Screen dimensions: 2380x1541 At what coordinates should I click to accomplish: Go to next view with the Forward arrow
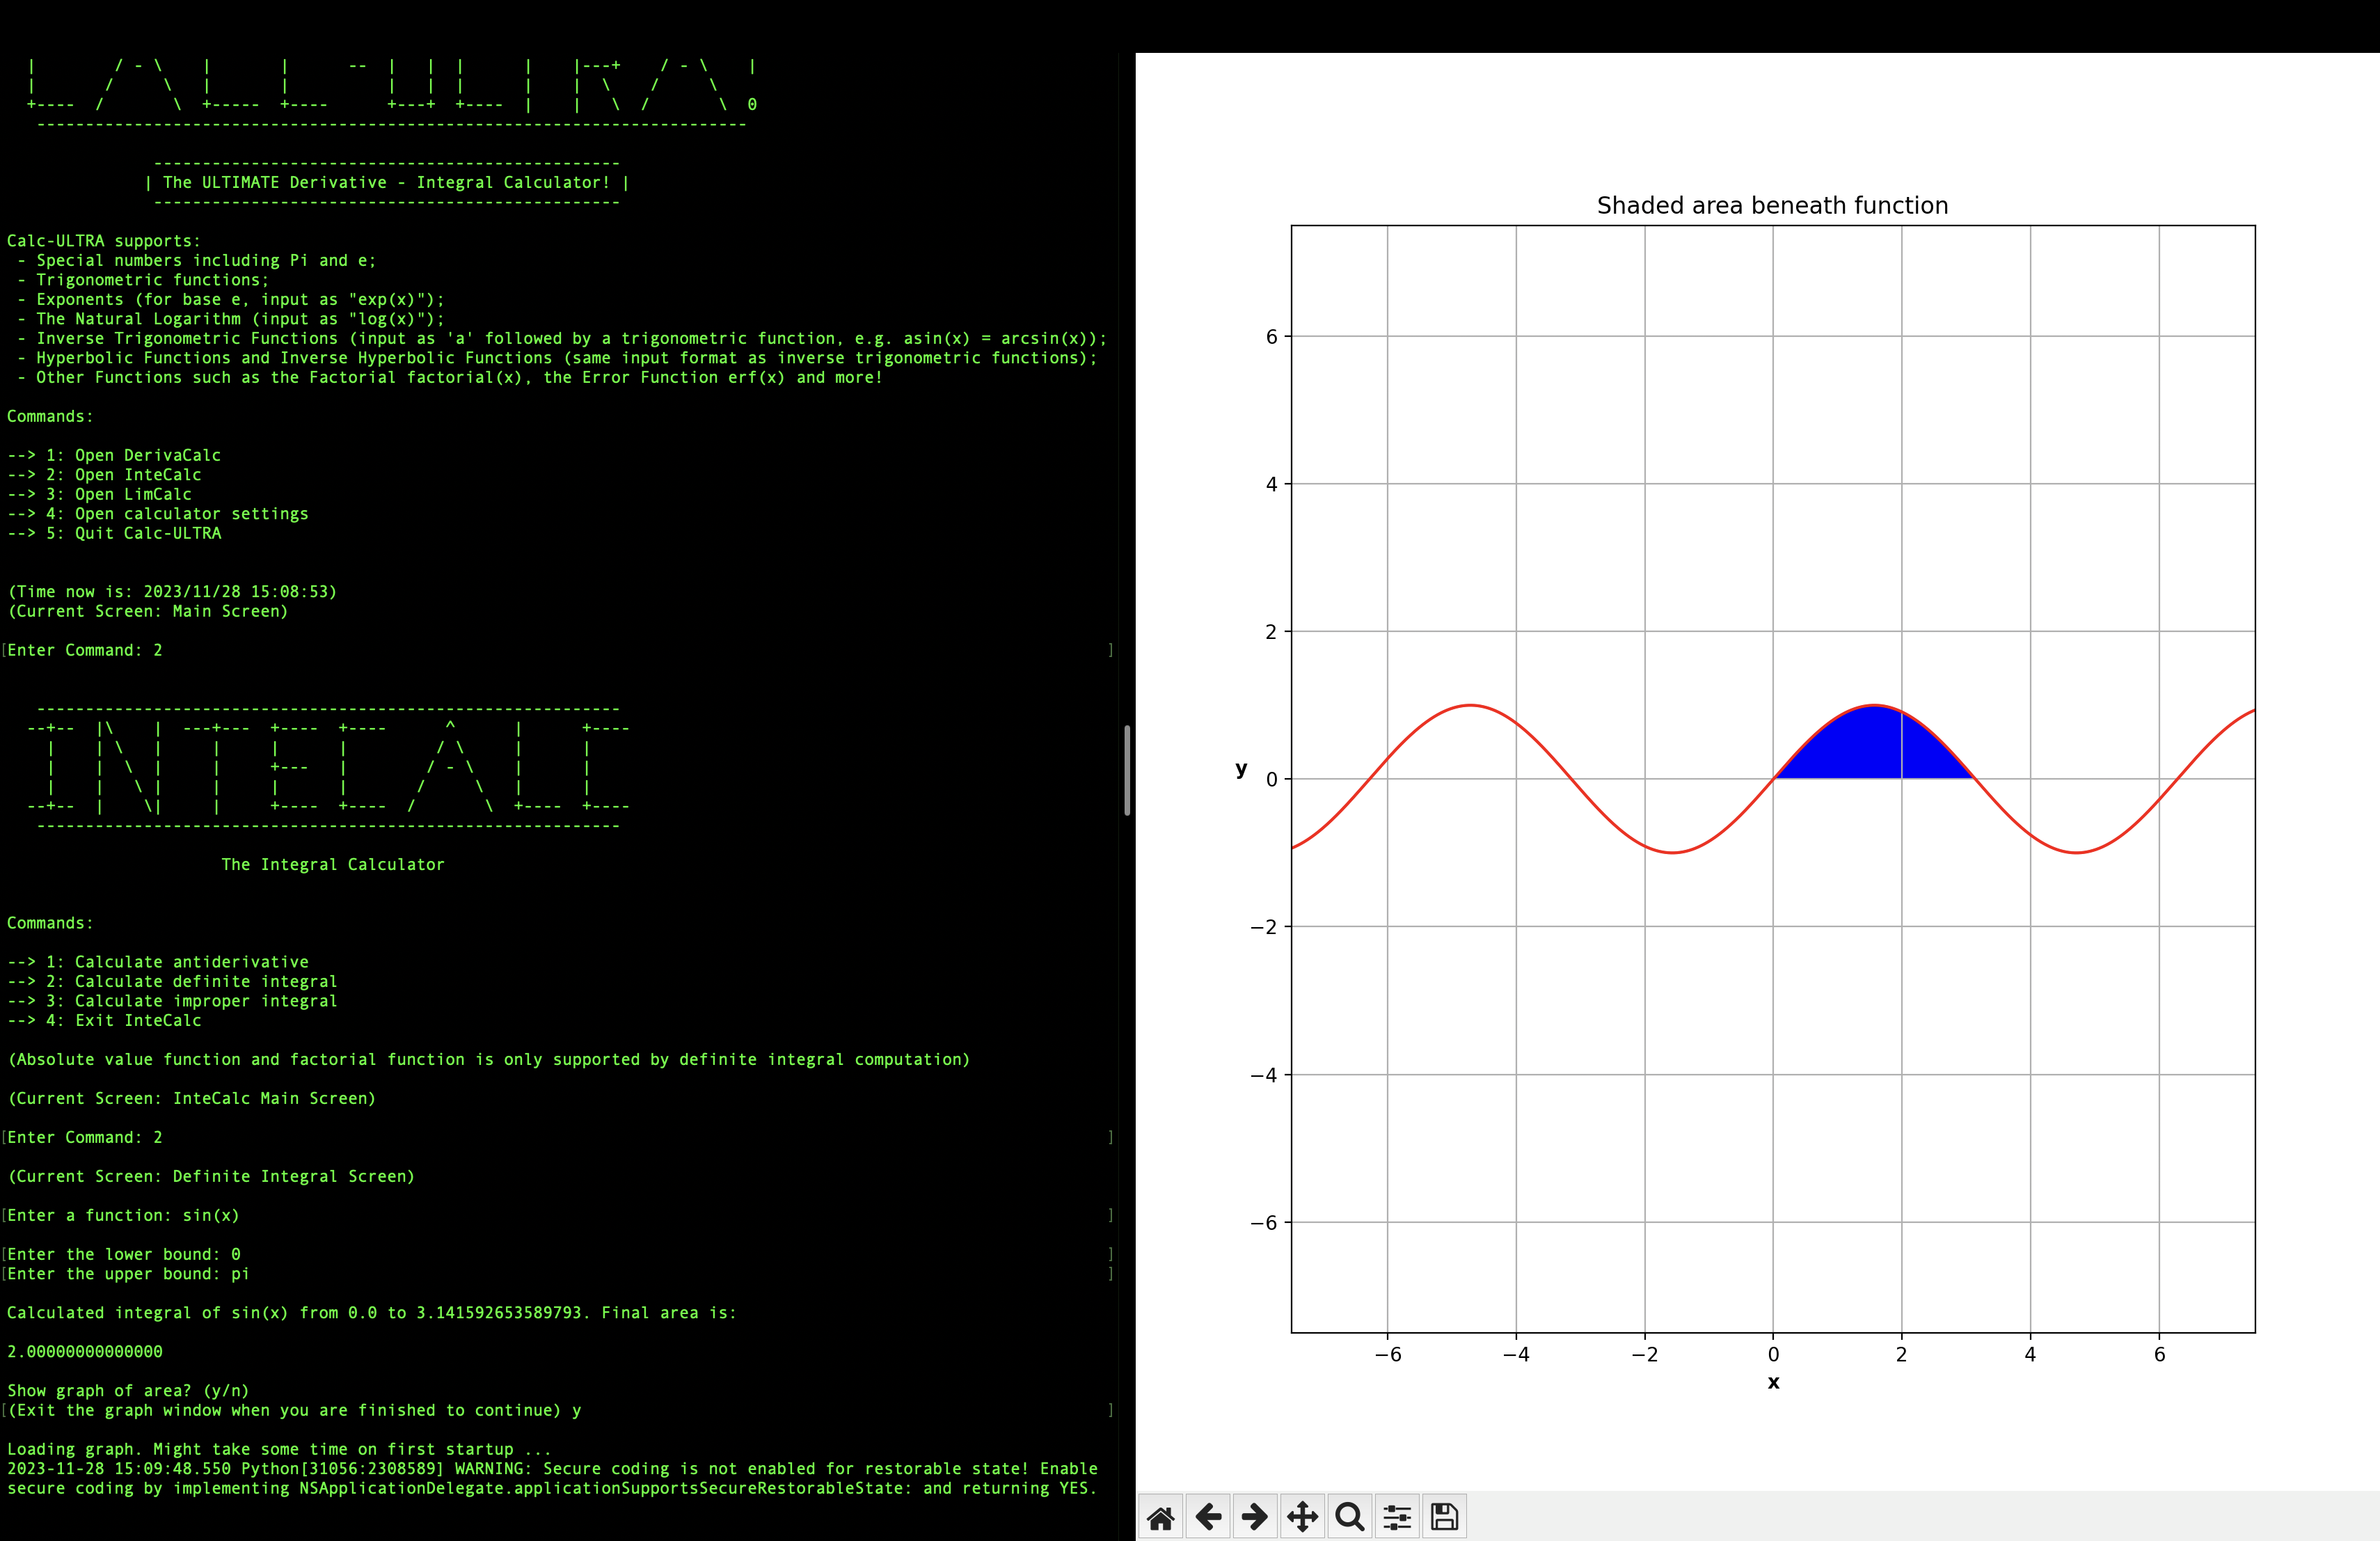(x=1255, y=1516)
